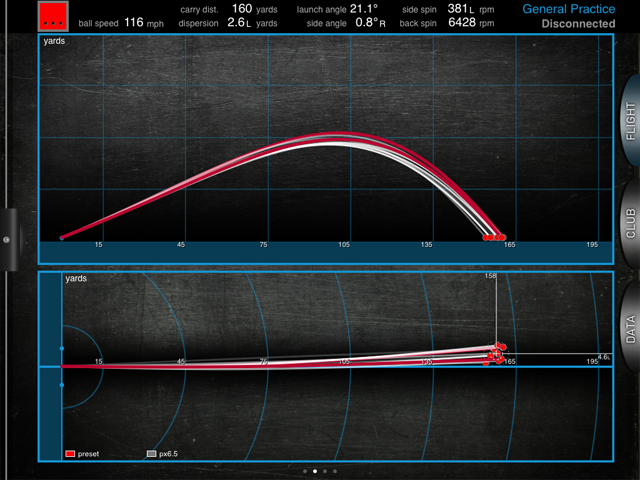Click the gray px6.5 legend swatch
Image resolution: width=640 pixels, height=480 pixels.
(152, 453)
